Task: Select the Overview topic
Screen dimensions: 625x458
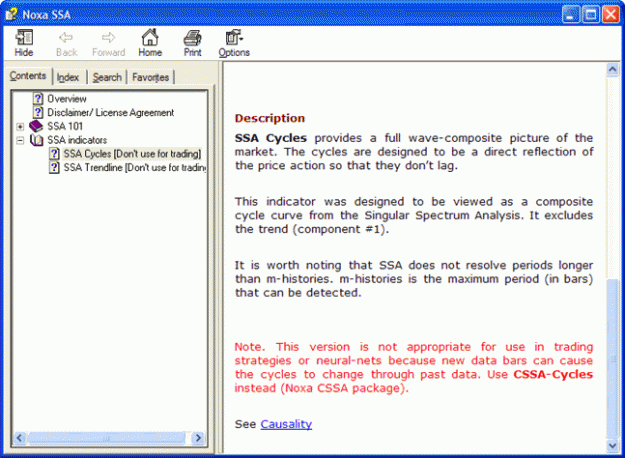Action: (x=67, y=98)
